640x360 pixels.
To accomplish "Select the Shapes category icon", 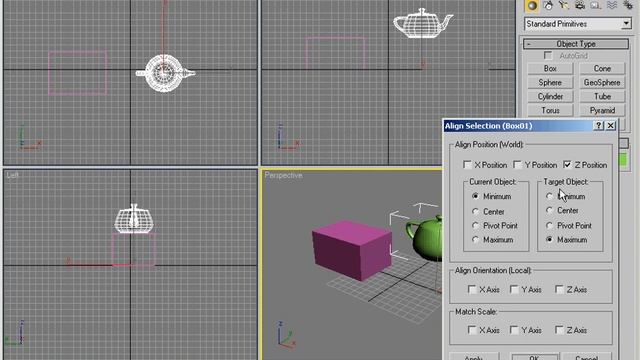I will click(x=548, y=5).
